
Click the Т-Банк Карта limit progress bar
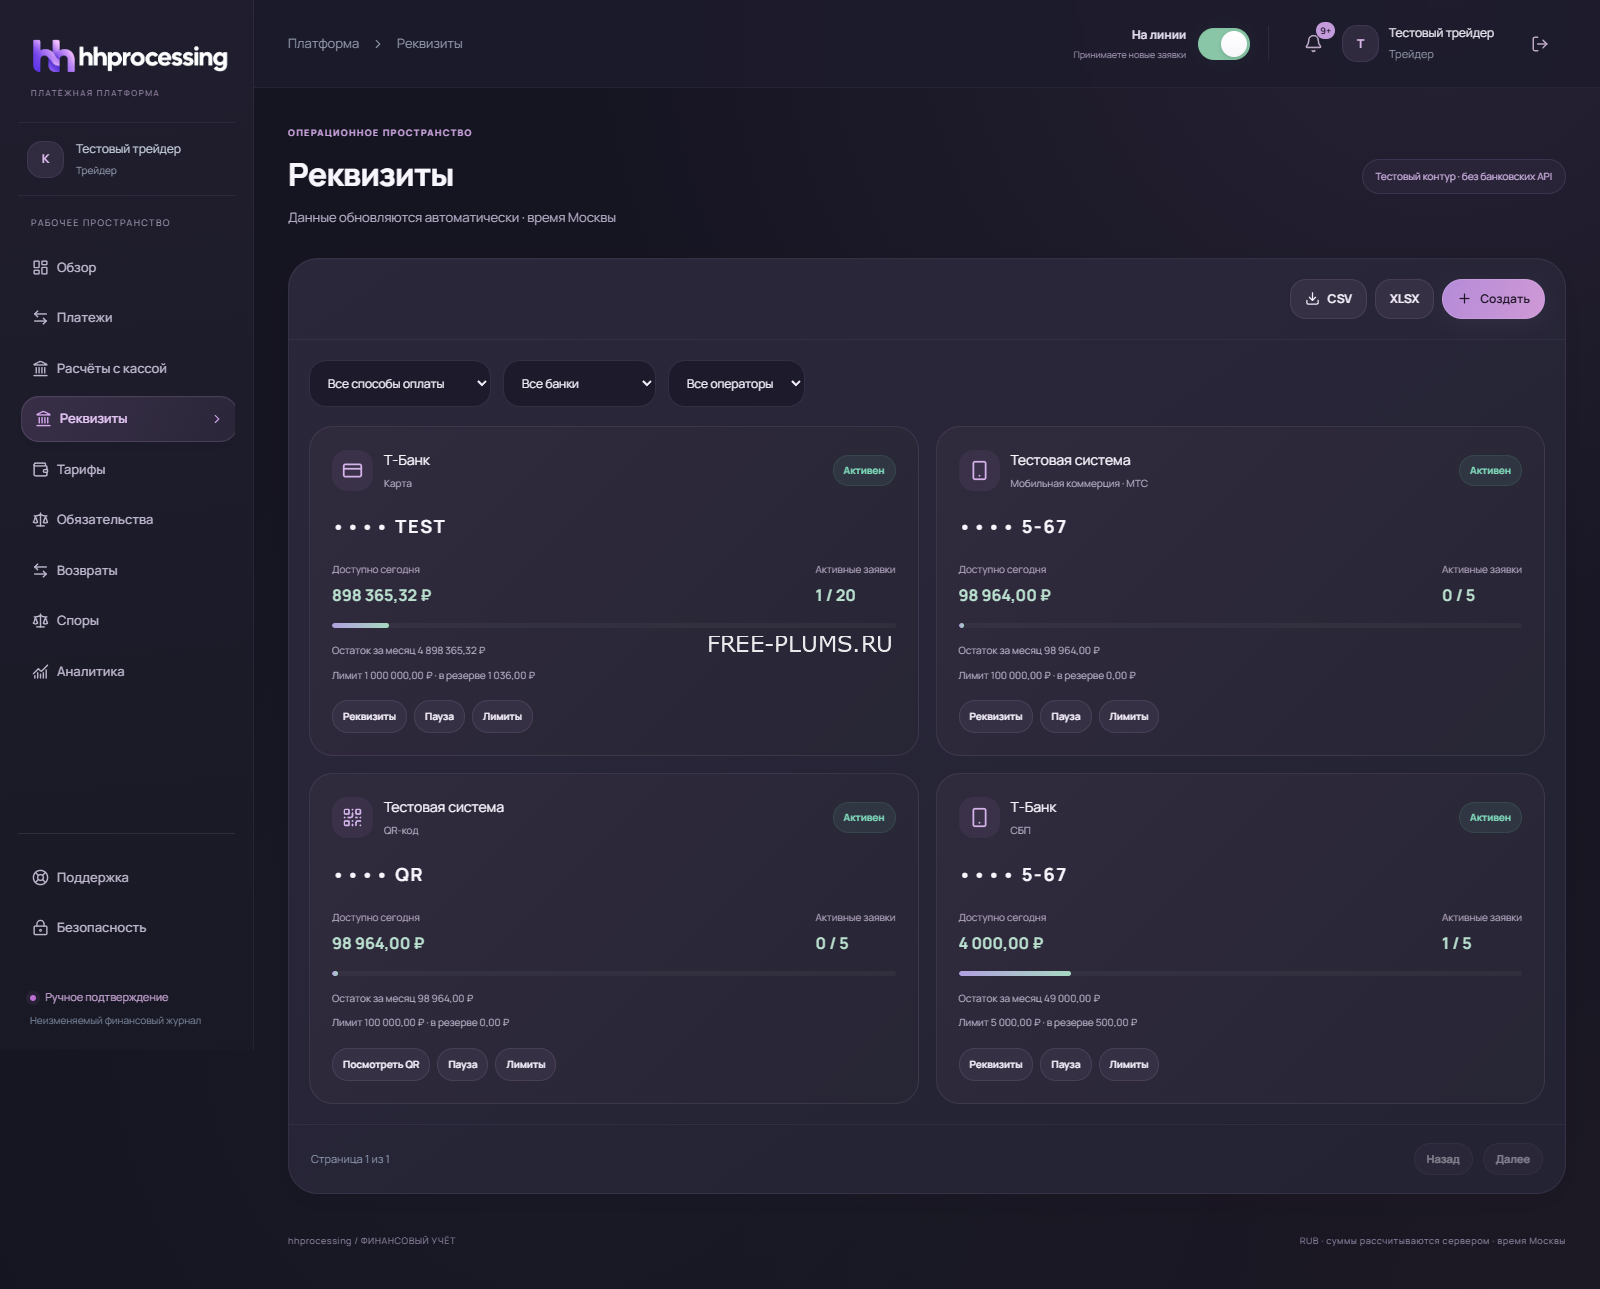614,625
